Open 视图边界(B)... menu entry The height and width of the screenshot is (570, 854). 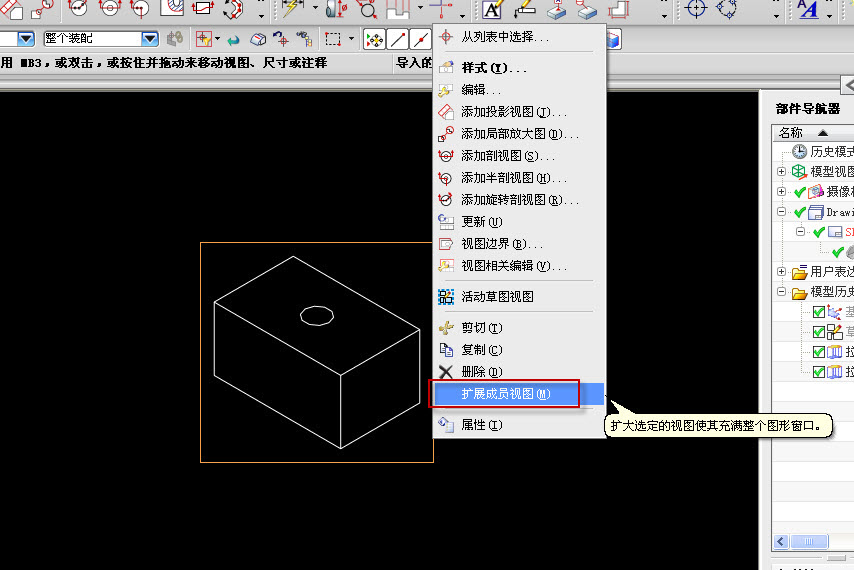[519, 244]
